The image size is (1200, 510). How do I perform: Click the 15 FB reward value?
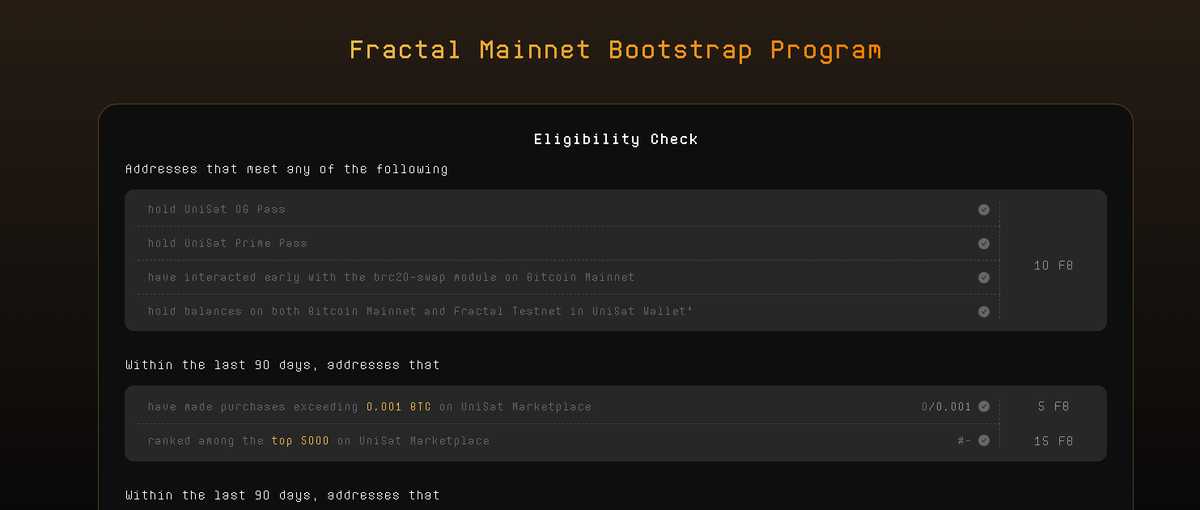click(1054, 441)
